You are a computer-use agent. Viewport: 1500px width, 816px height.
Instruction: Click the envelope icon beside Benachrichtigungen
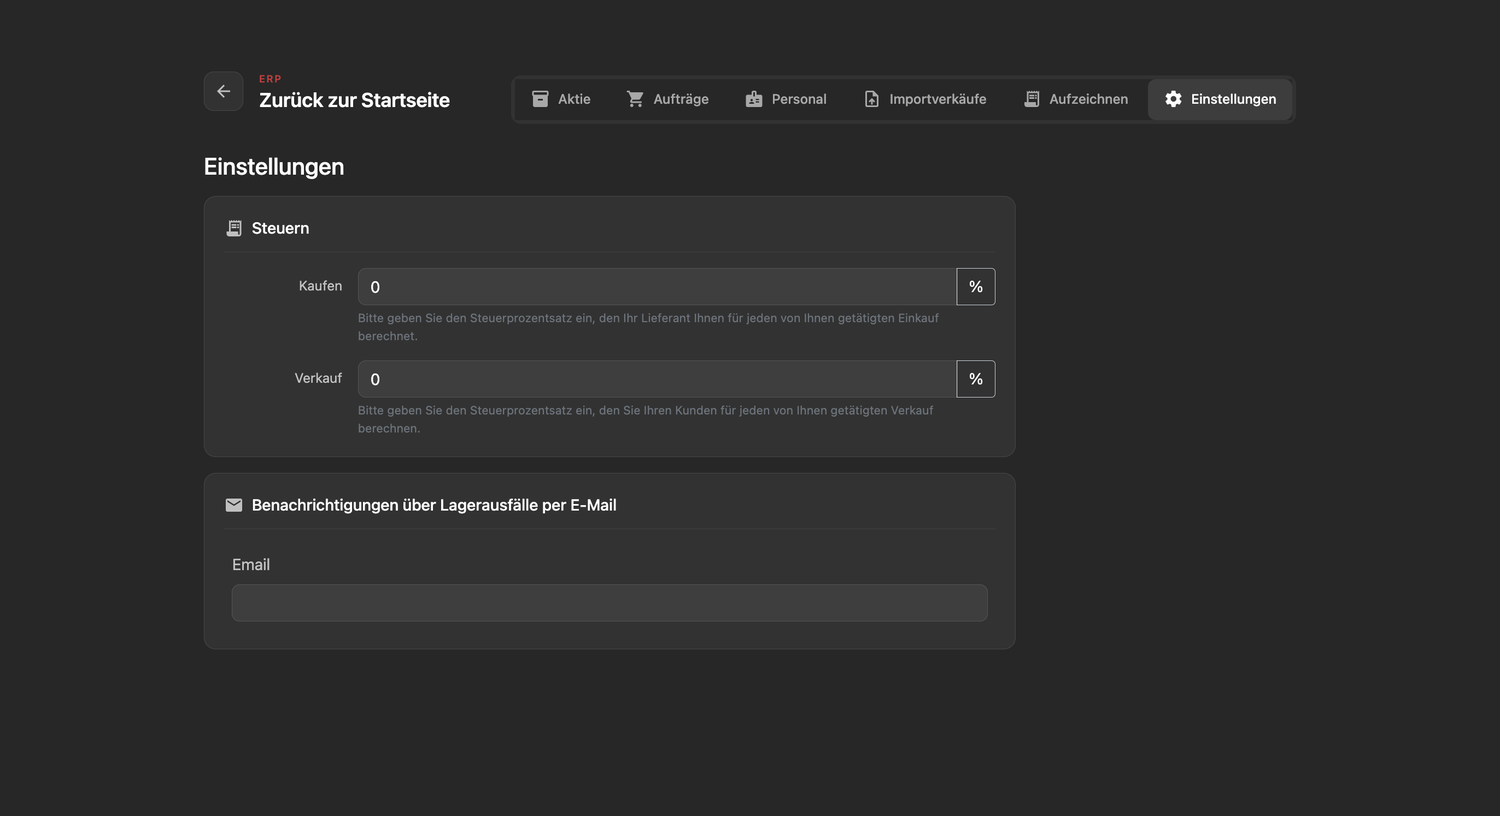(234, 505)
